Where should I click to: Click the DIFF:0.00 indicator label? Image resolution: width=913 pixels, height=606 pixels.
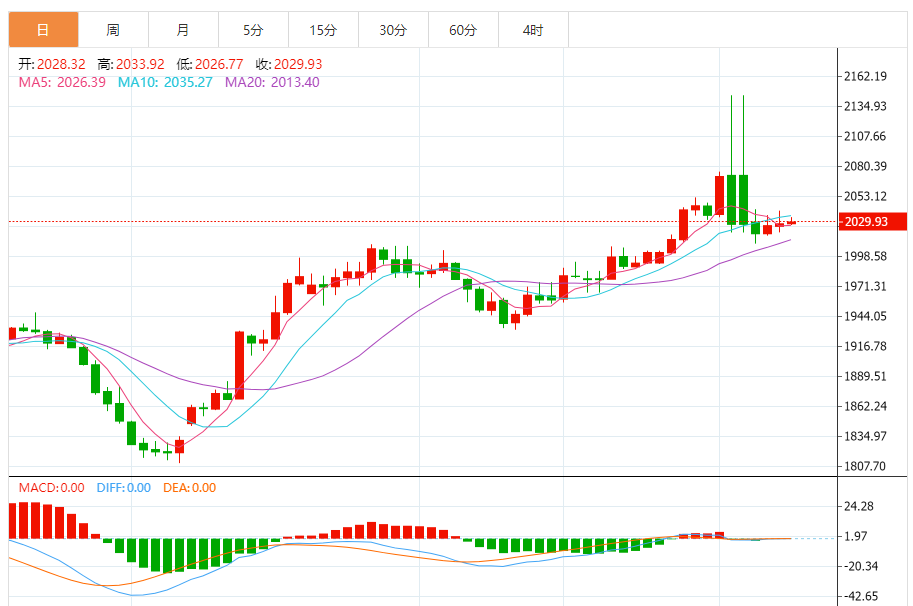pos(123,488)
